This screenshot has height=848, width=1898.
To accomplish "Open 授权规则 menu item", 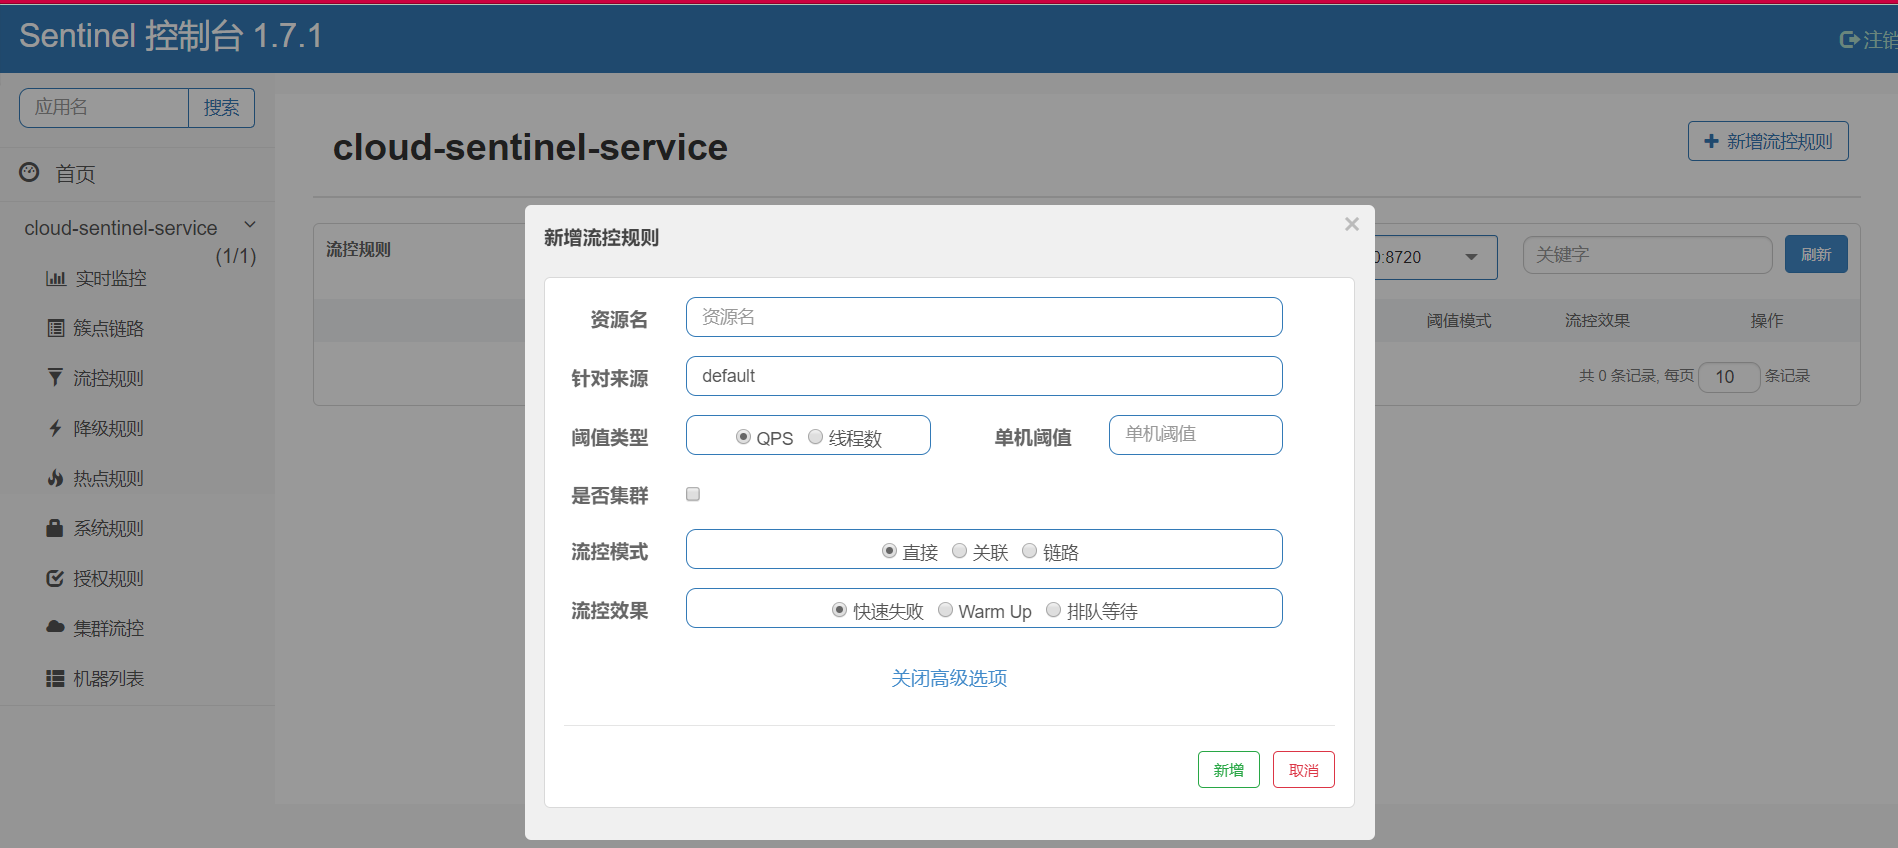I will pos(109,578).
